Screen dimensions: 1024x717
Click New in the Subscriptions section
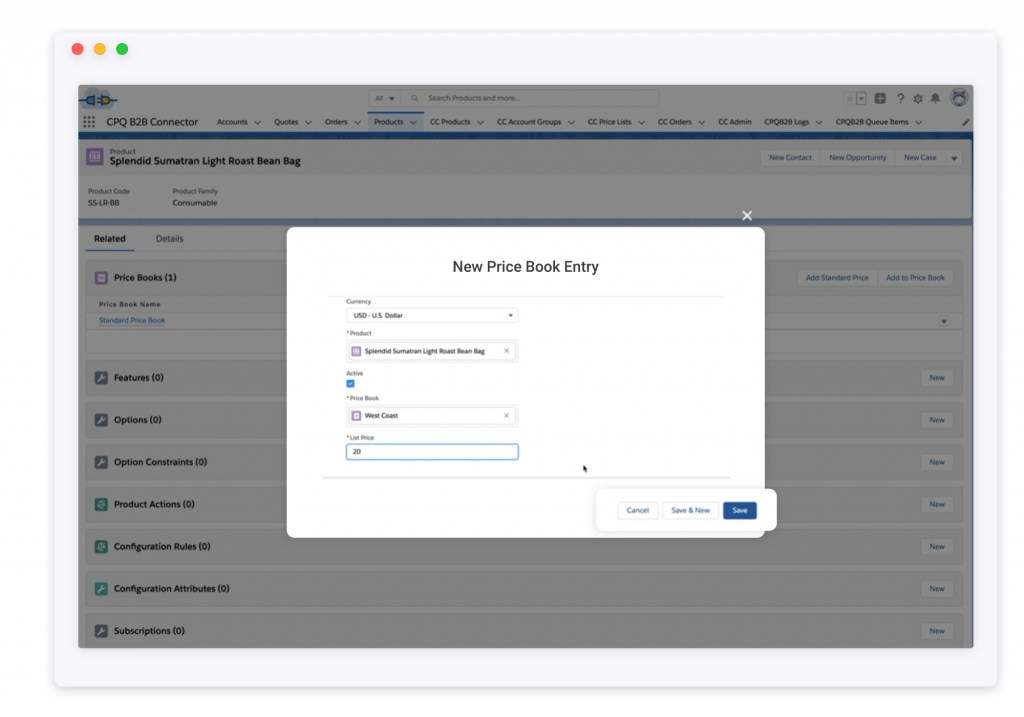936,631
